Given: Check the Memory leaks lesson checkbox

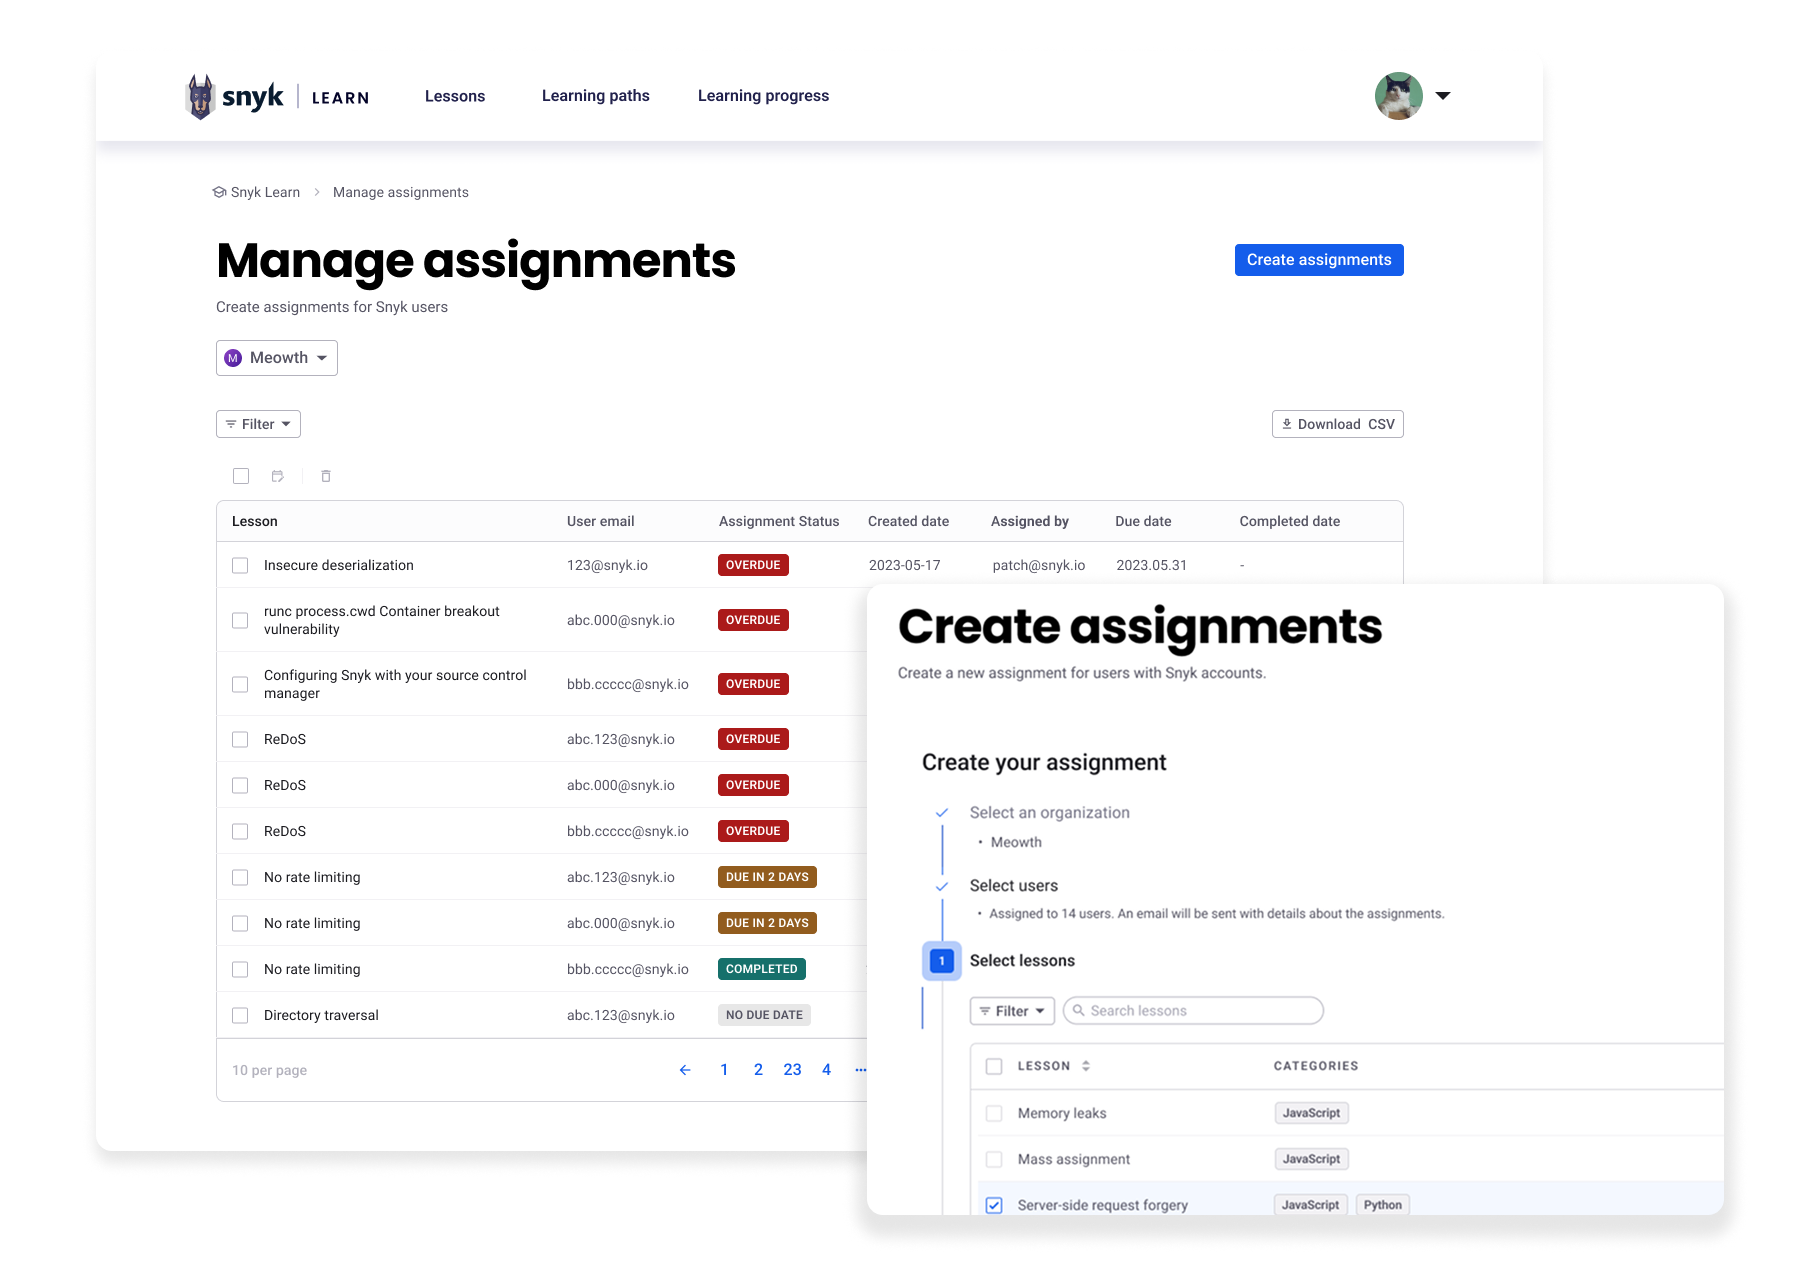Looking at the screenshot, I should tap(994, 1113).
